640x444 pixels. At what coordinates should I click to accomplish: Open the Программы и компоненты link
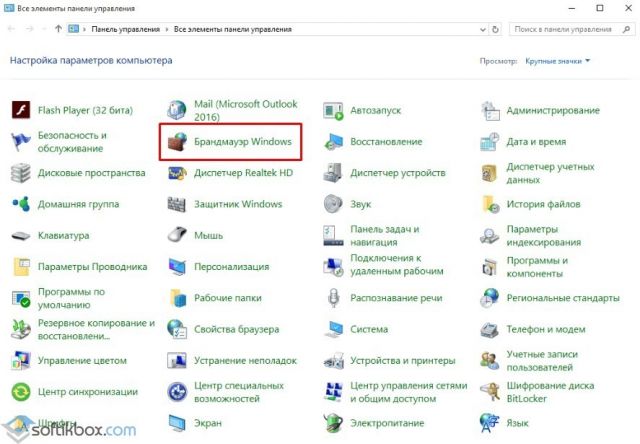tap(537, 267)
